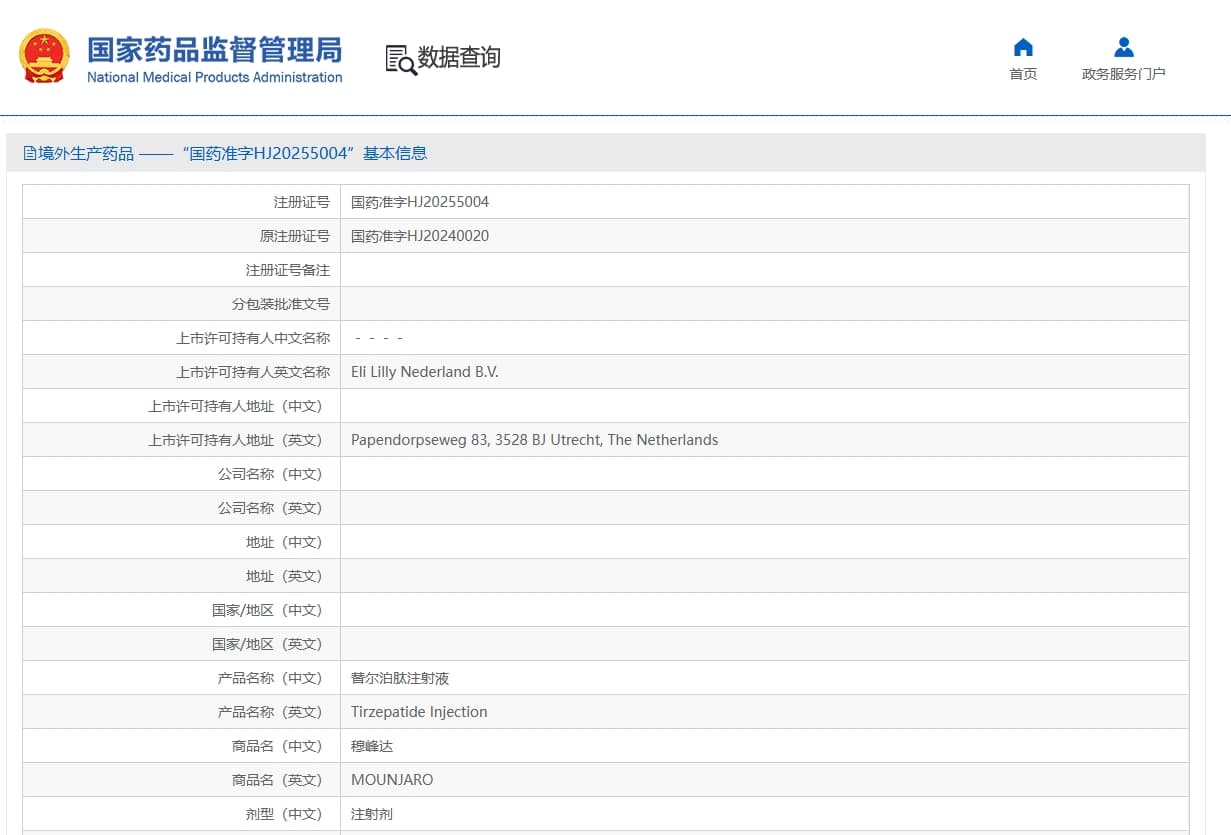Click the 国家/地区（英文） label

[267, 644]
